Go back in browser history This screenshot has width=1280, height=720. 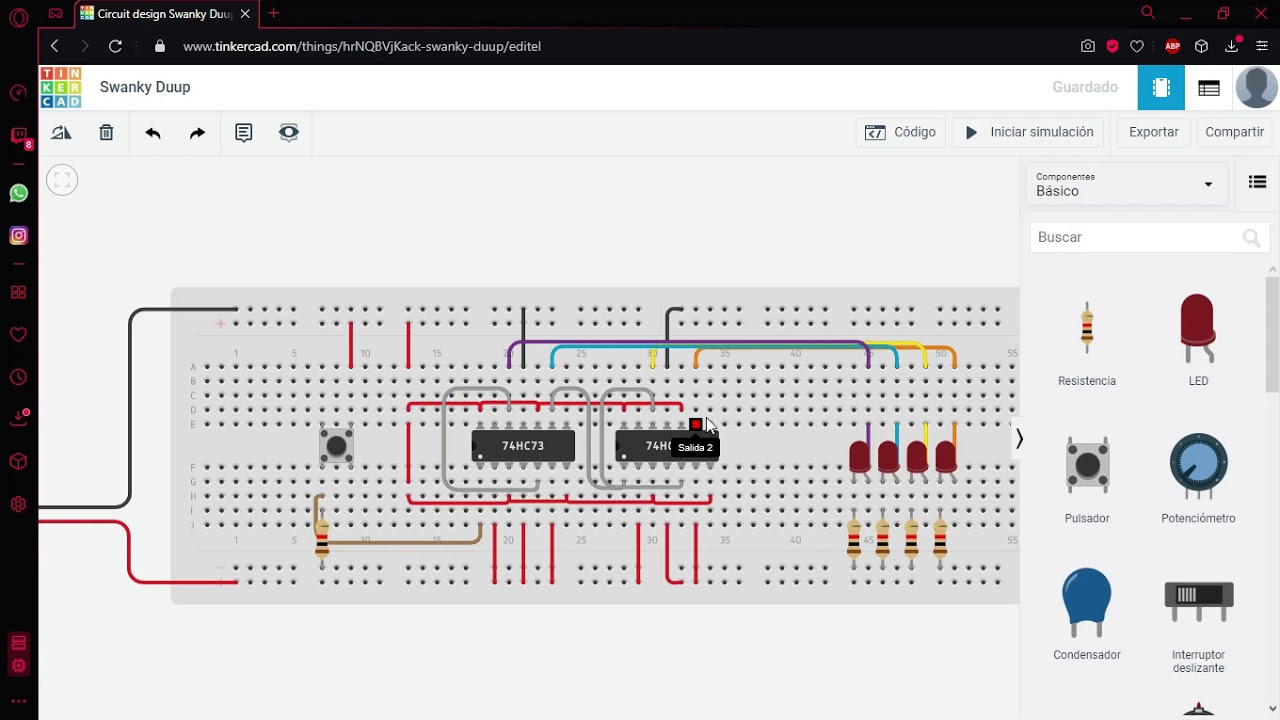coord(55,46)
